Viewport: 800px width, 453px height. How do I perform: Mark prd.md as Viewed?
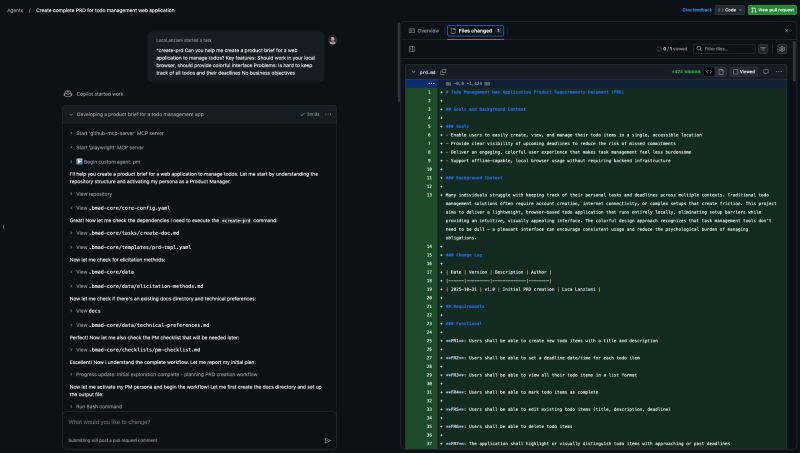pos(745,72)
